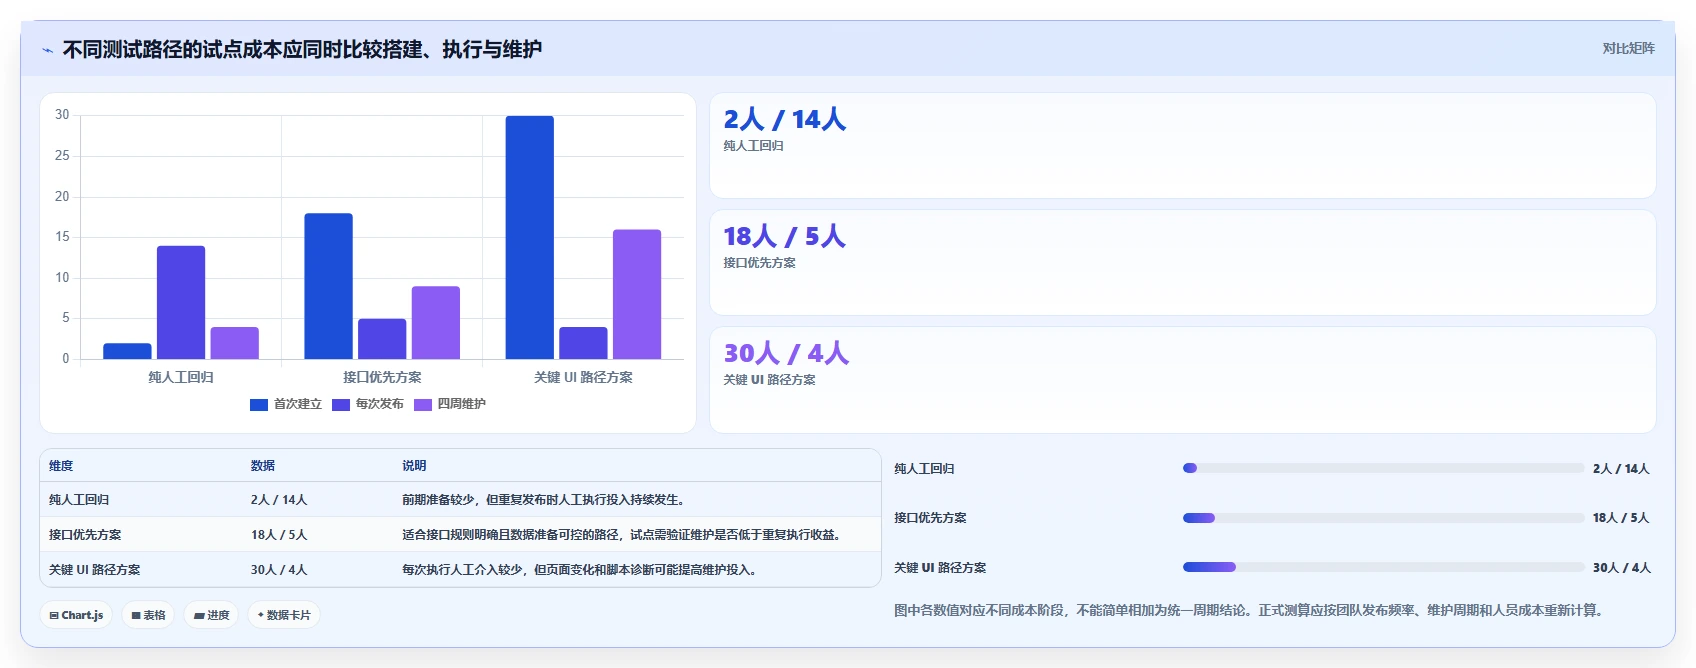Click the 首次建立 bar for 纯人工回归
This screenshot has height=668, width=1696.
tap(127, 351)
